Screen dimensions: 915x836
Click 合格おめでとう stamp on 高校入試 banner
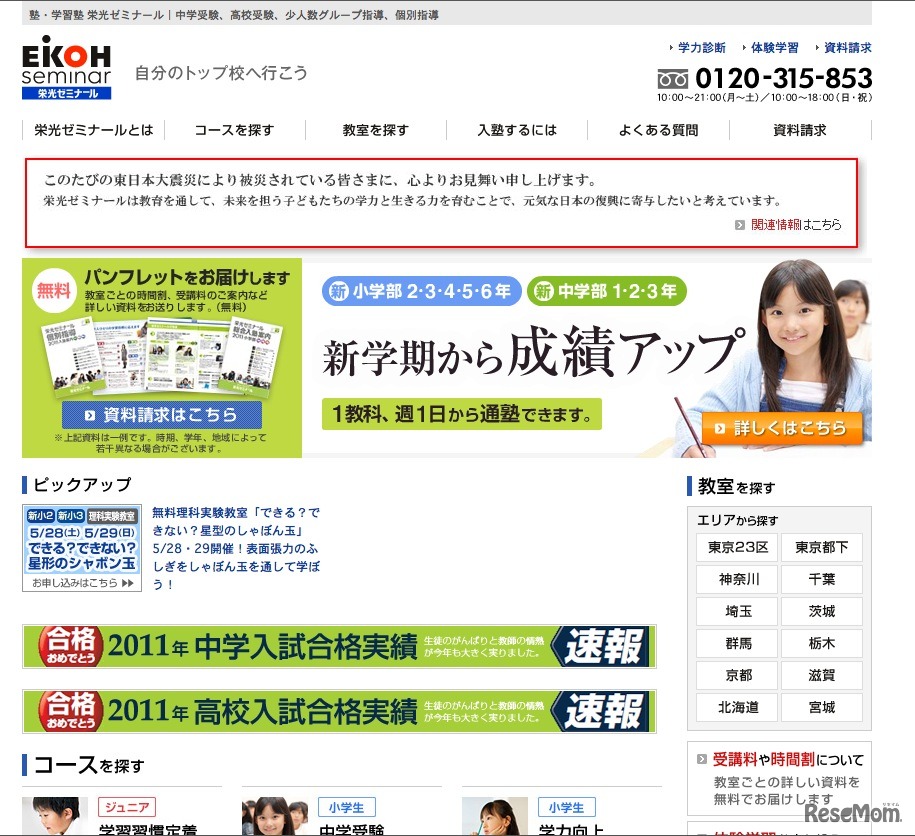pyautogui.click(x=71, y=711)
